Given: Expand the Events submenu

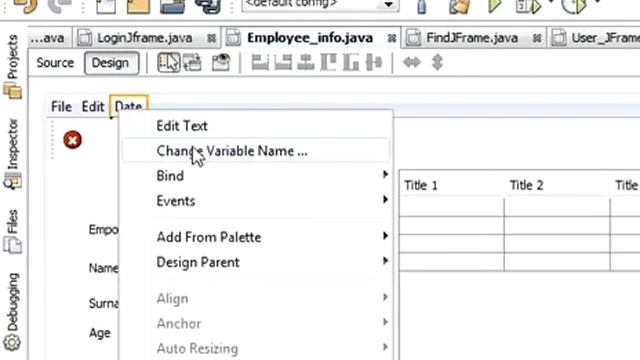Looking at the screenshot, I should [256, 200].
